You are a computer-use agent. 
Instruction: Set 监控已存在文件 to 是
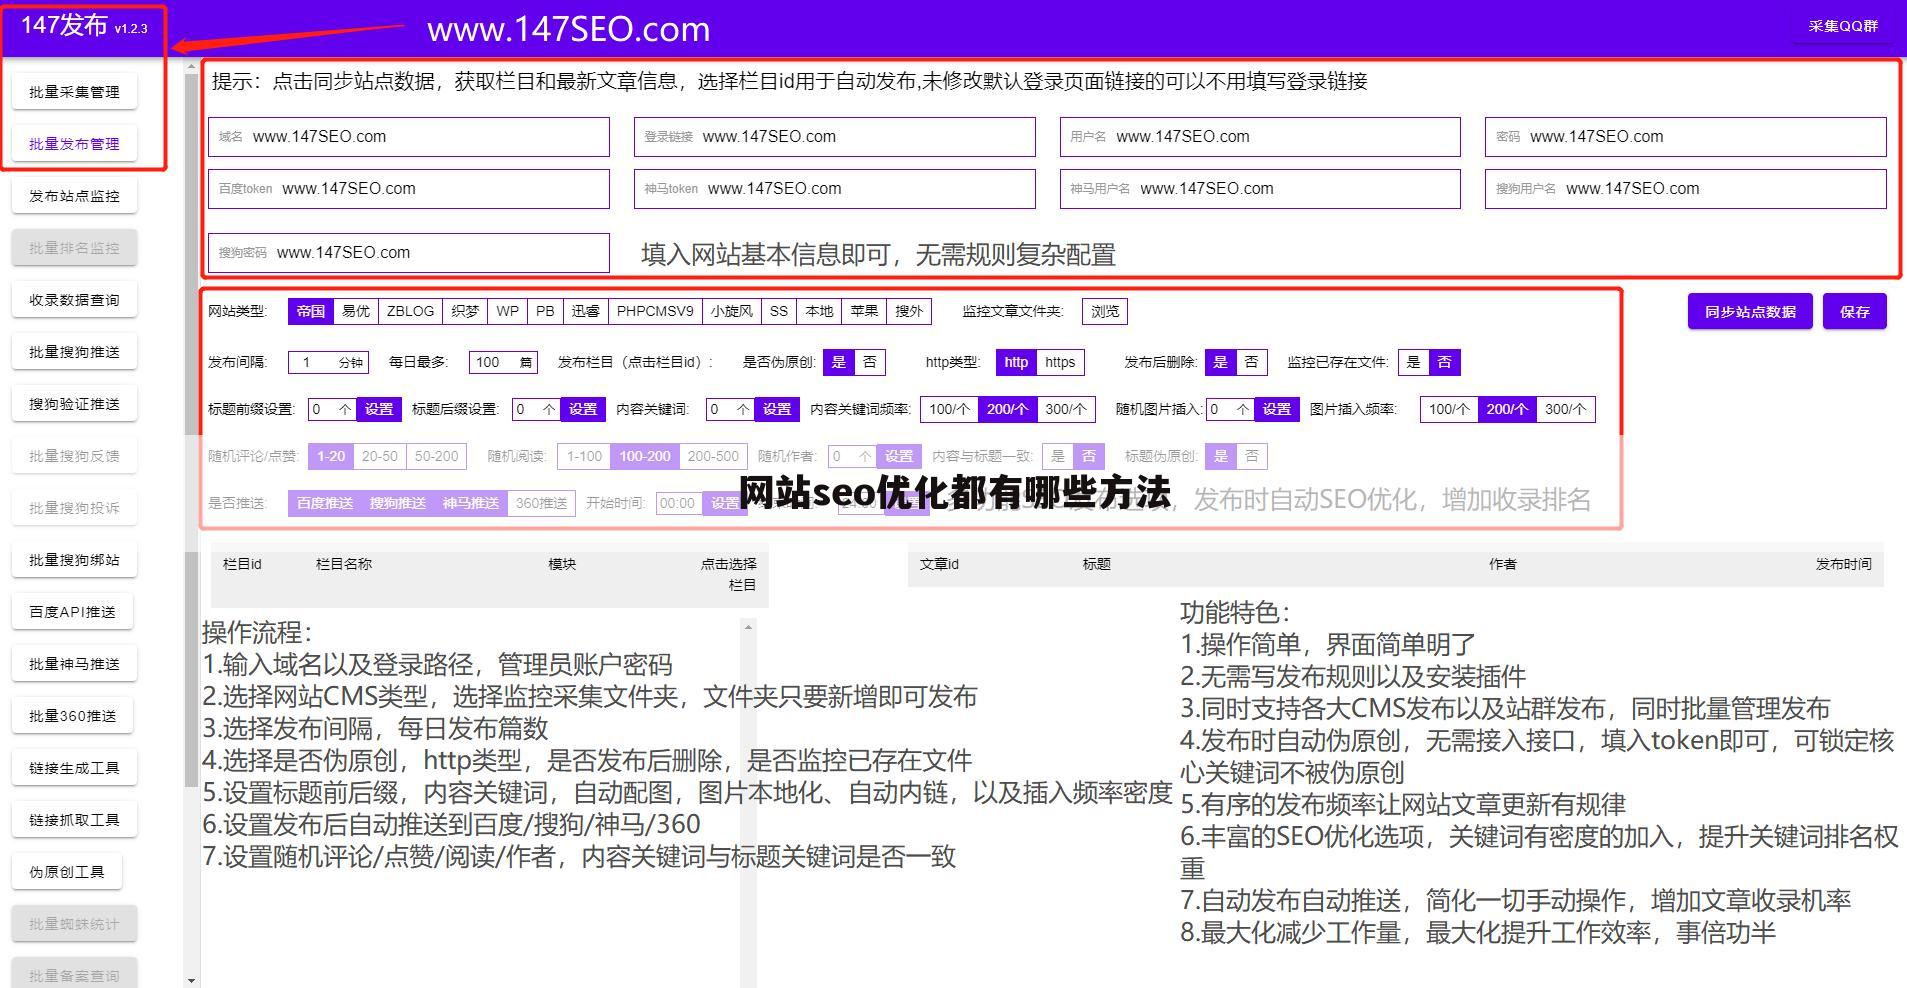pos(1413,362)
